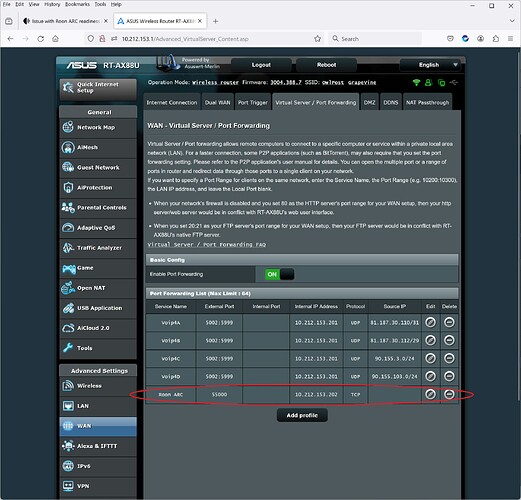Image resolution: width=521 pixels, height=500 pixels.
Task: Open the Game sidebar item
Action: [98, 268]
